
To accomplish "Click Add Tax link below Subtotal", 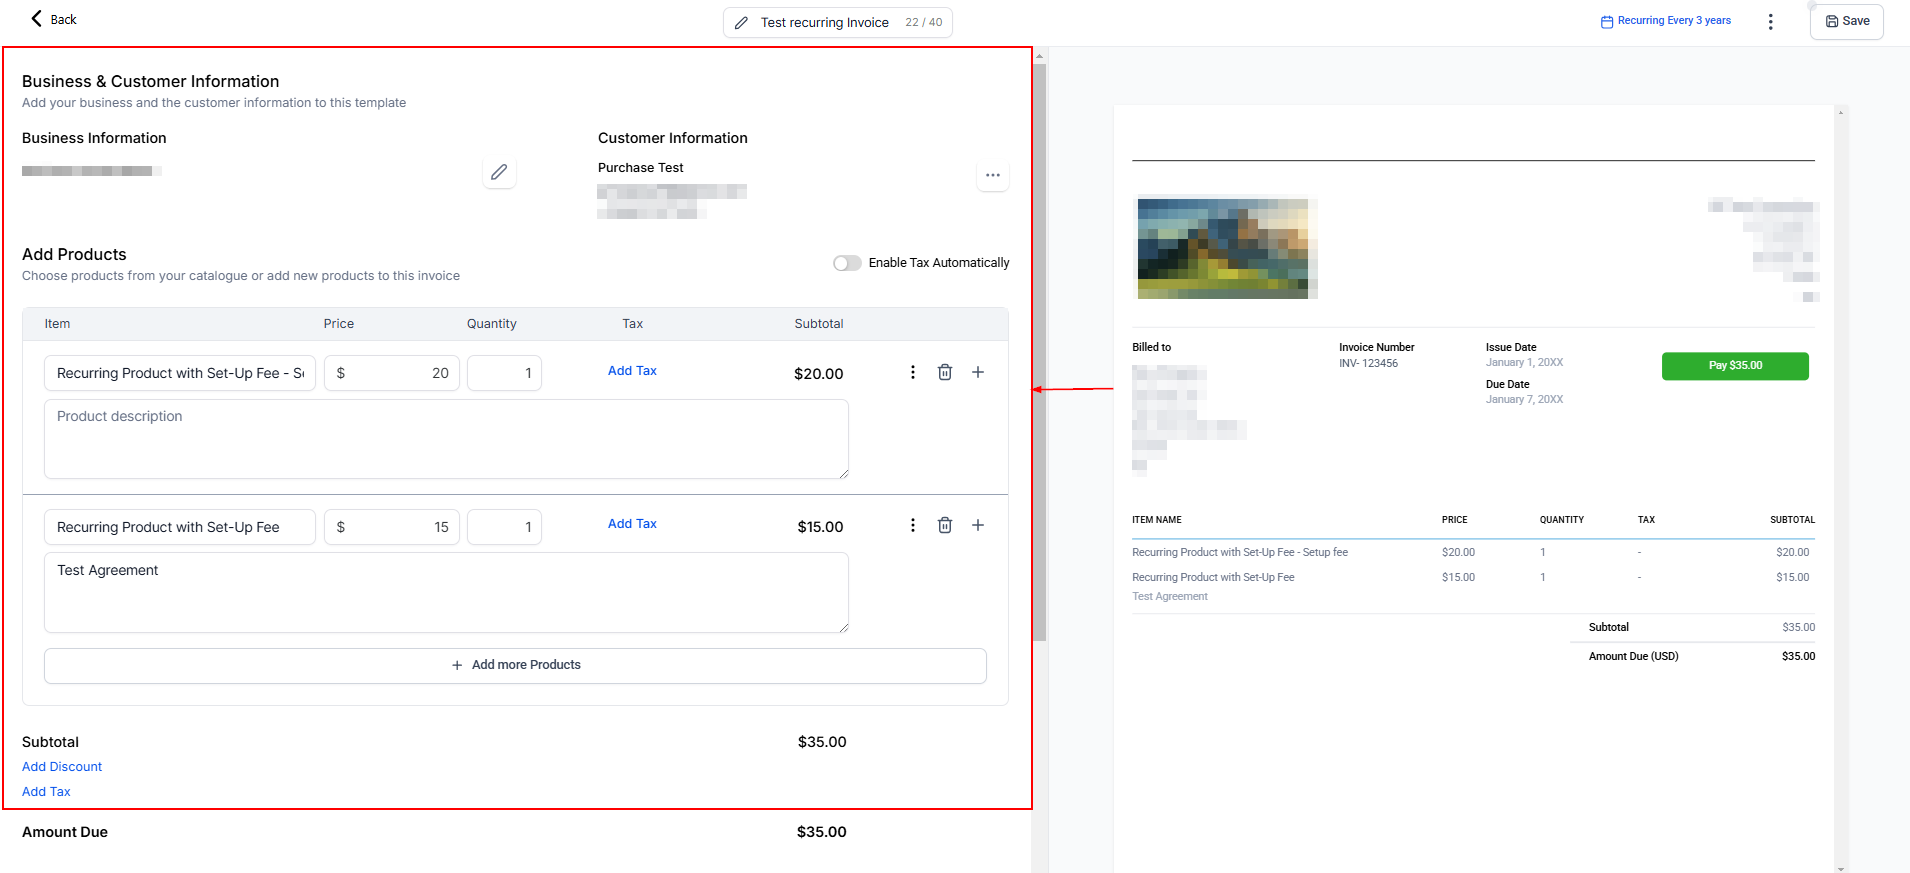I will click(46, 792).
